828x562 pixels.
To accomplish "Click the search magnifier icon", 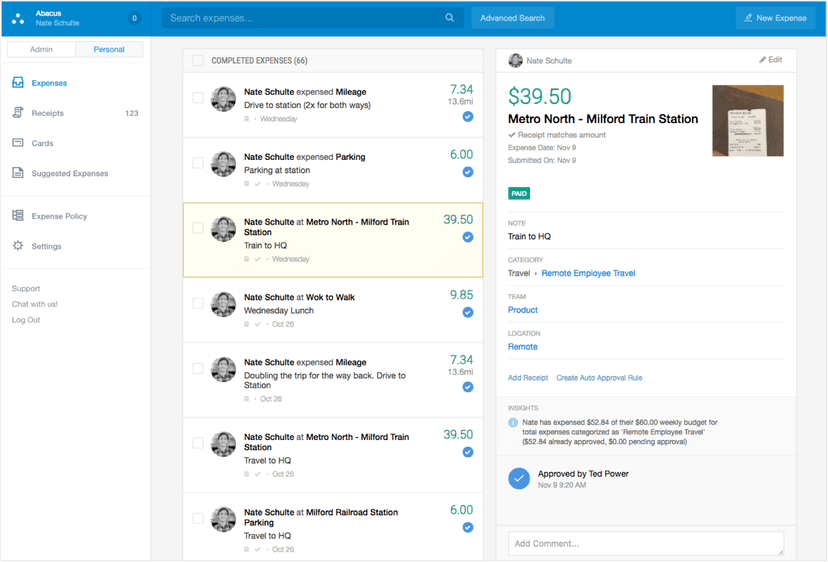I will [450, 18].
